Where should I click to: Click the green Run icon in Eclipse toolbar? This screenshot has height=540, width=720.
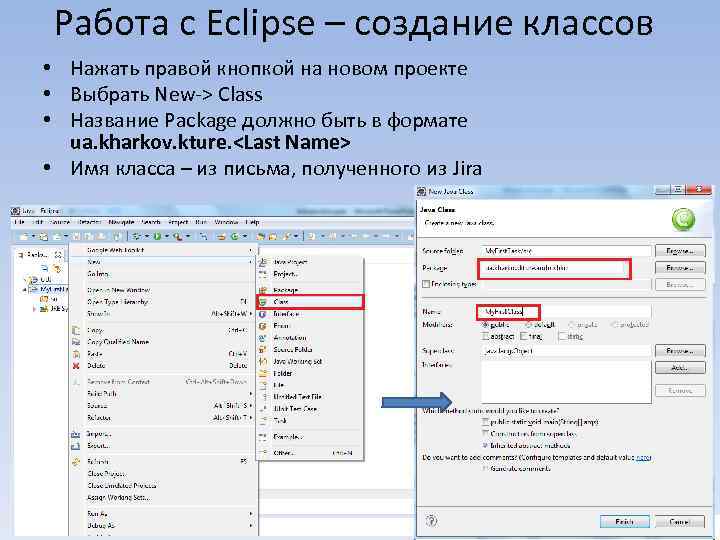coord(158,236)
